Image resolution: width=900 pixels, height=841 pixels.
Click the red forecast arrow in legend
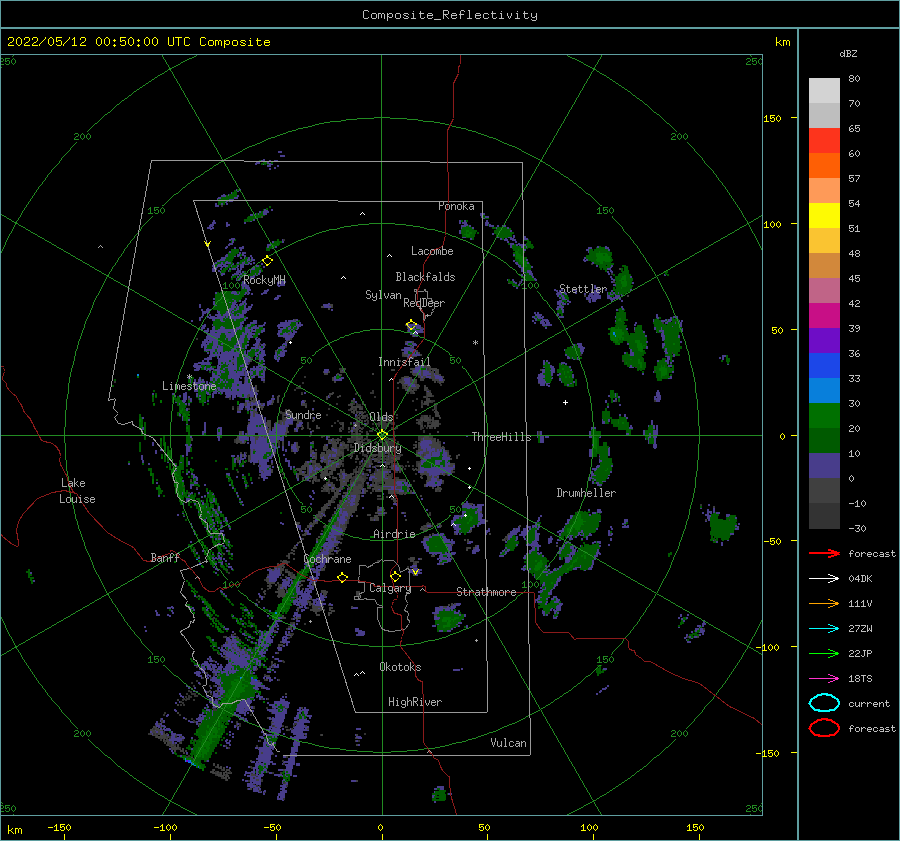click(x=824, y=553)
